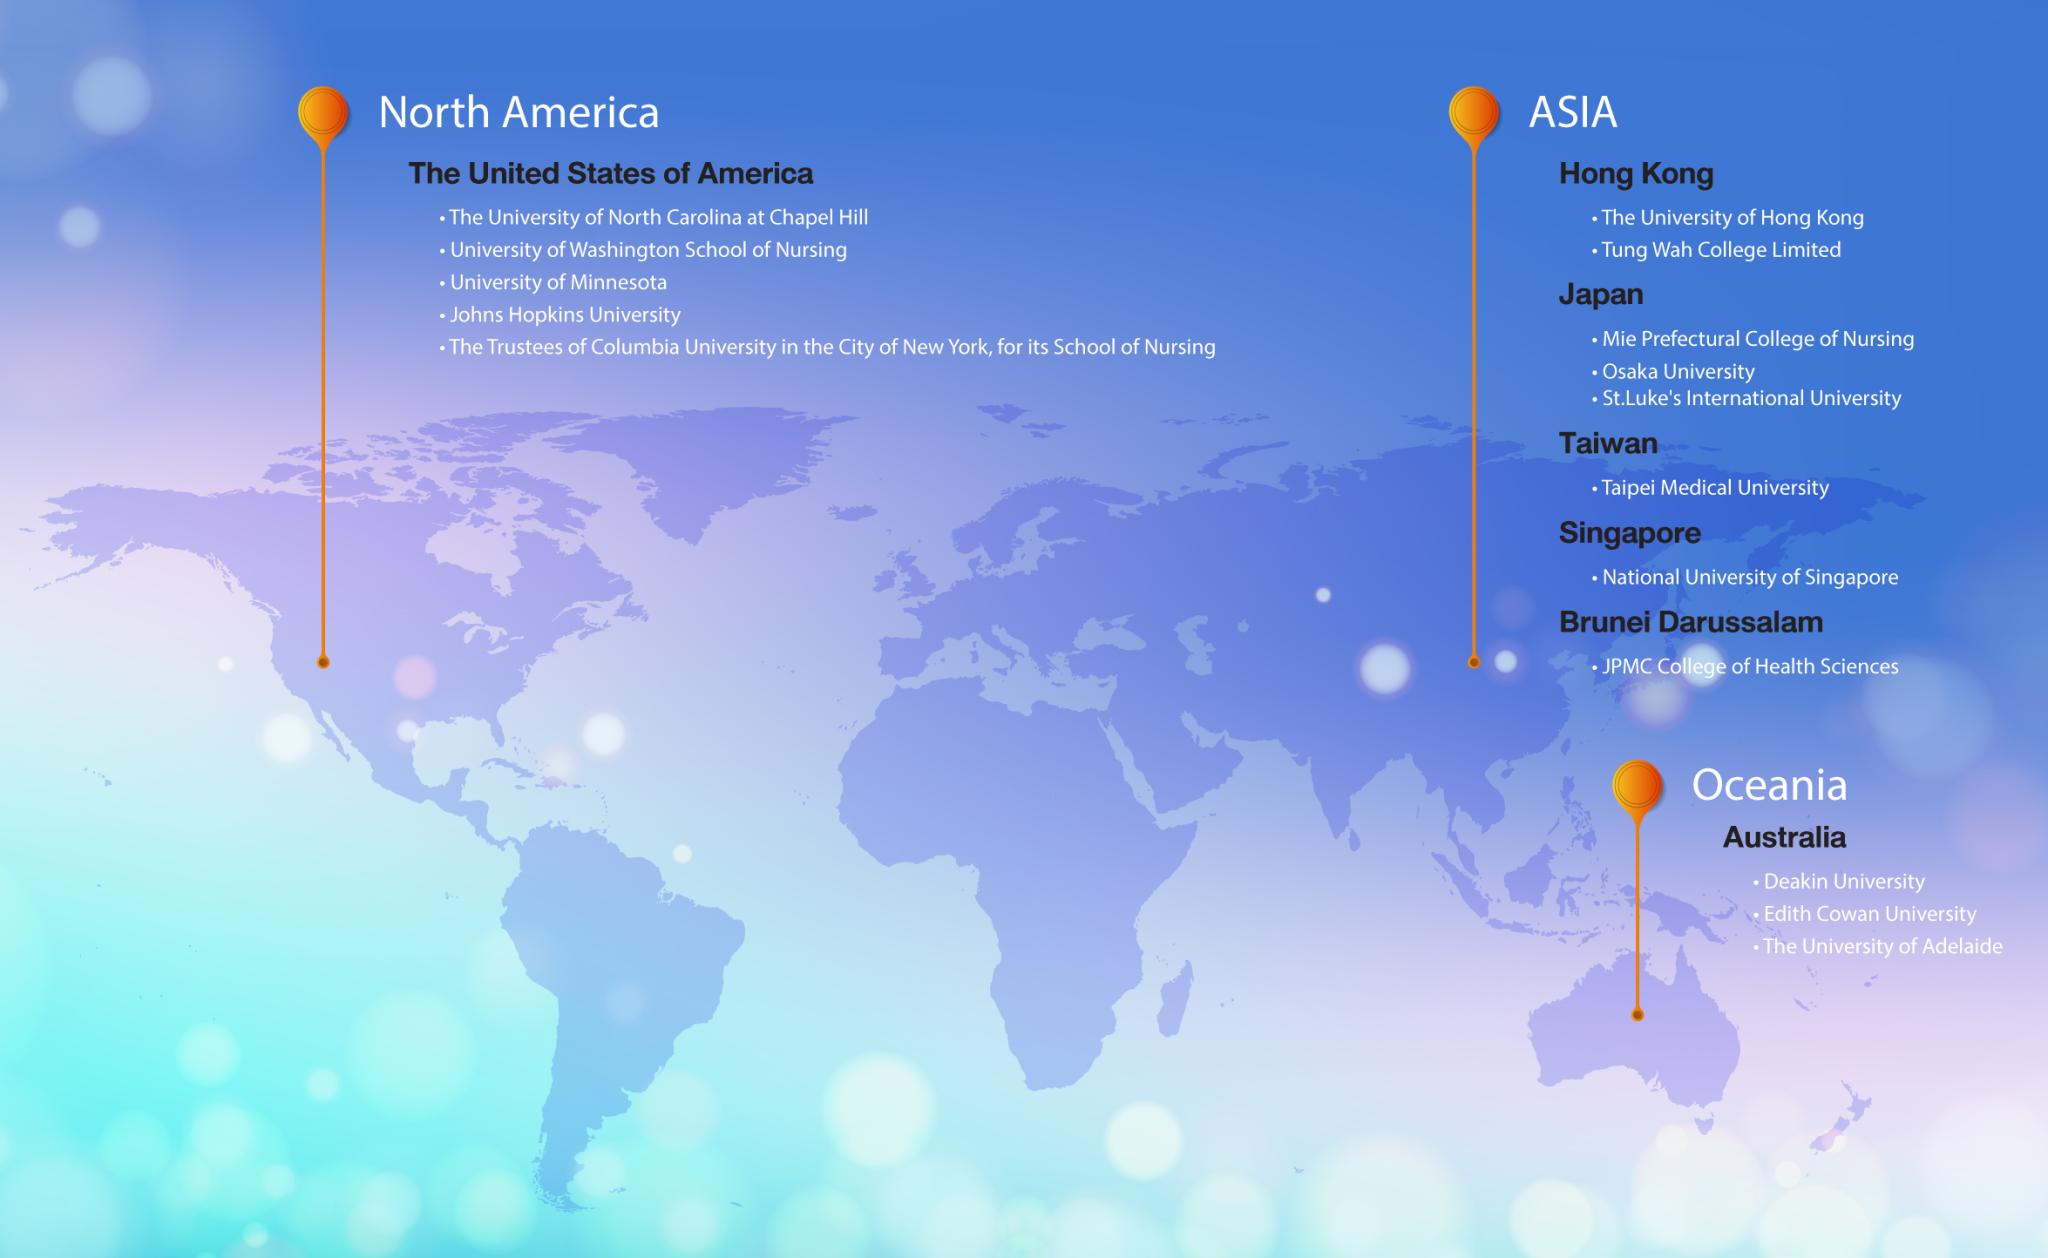Viewport: 2048px width, 1258px height.
Task: Click The United States of America subheading
Action: (611, 173)
